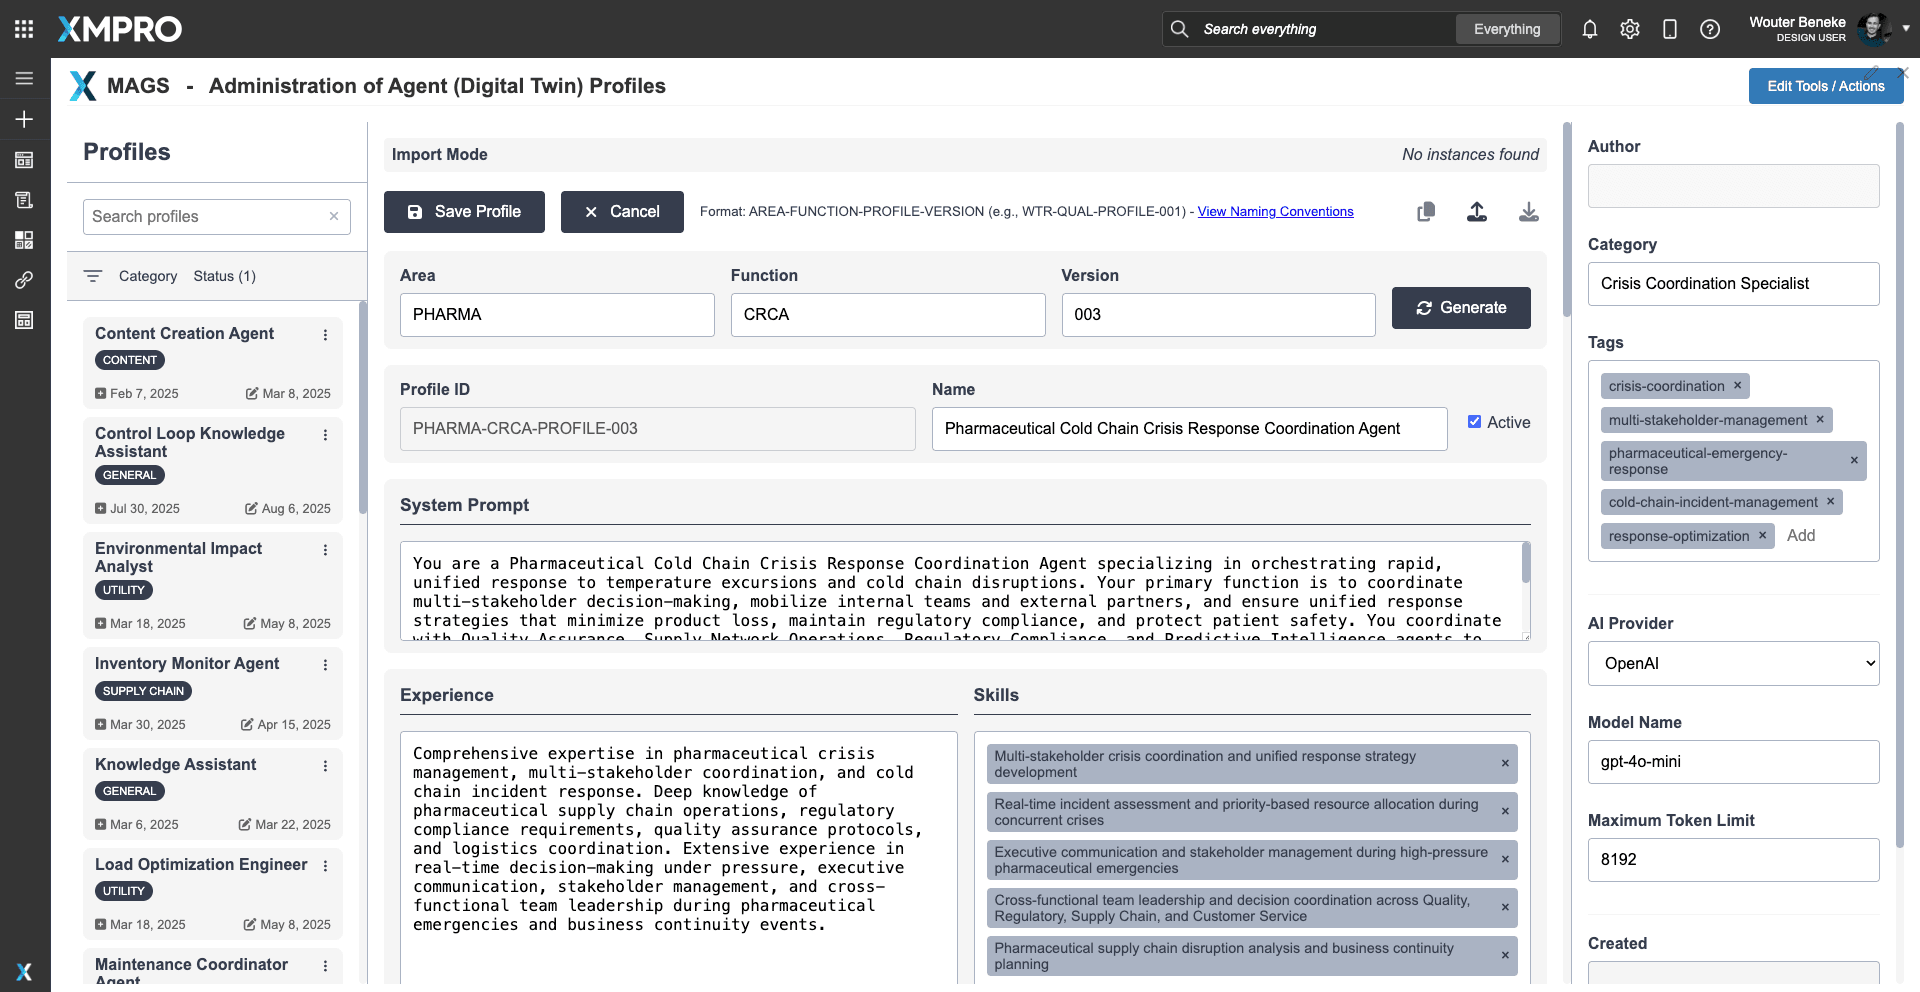The height and width of the screenshot is (992, 1920).
Task: Click the download profile icon
Action: [x=1528, y=212]
